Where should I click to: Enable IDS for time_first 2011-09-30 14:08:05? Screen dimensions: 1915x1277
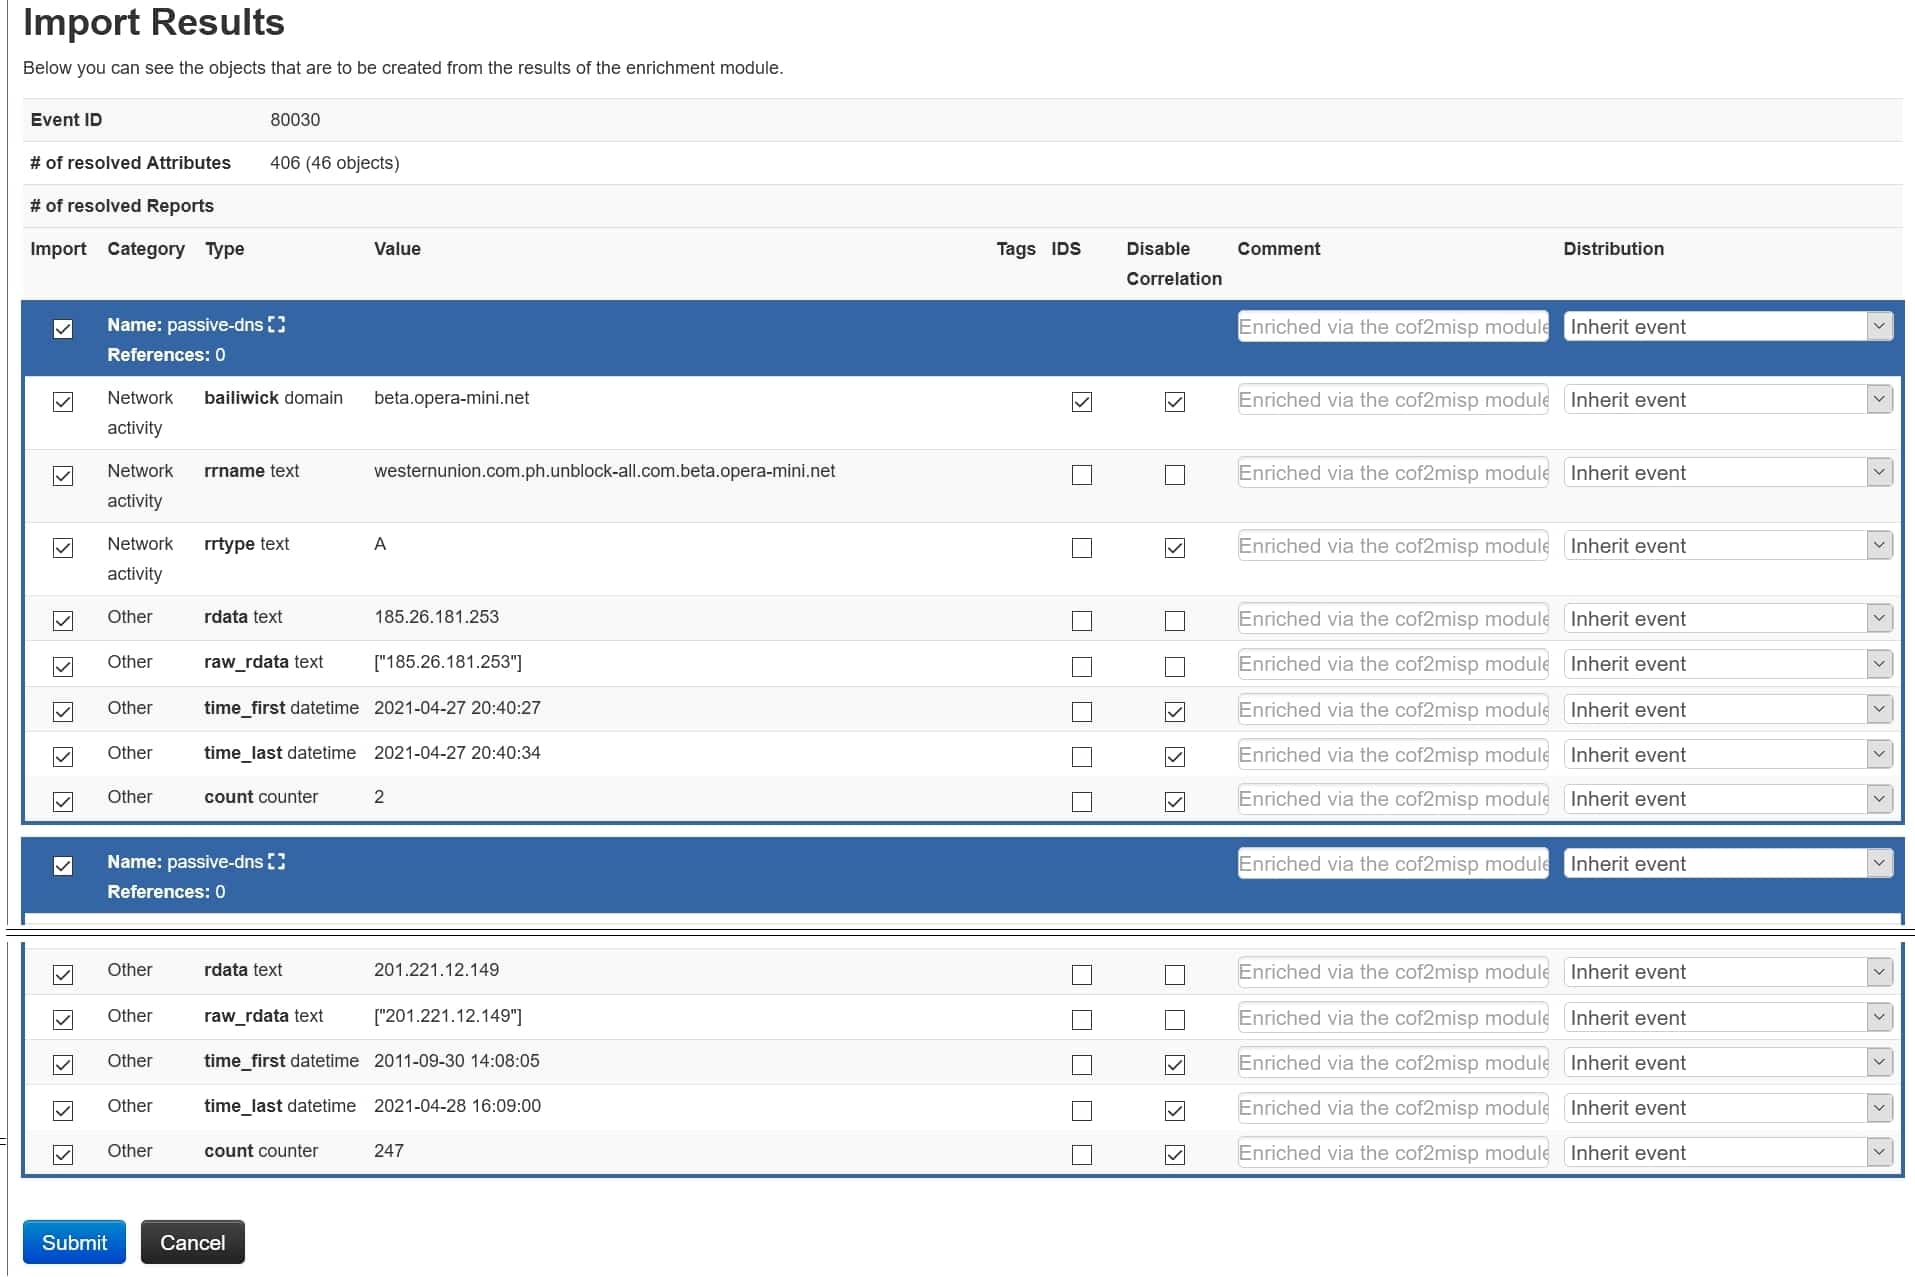coord(1081,1064)
